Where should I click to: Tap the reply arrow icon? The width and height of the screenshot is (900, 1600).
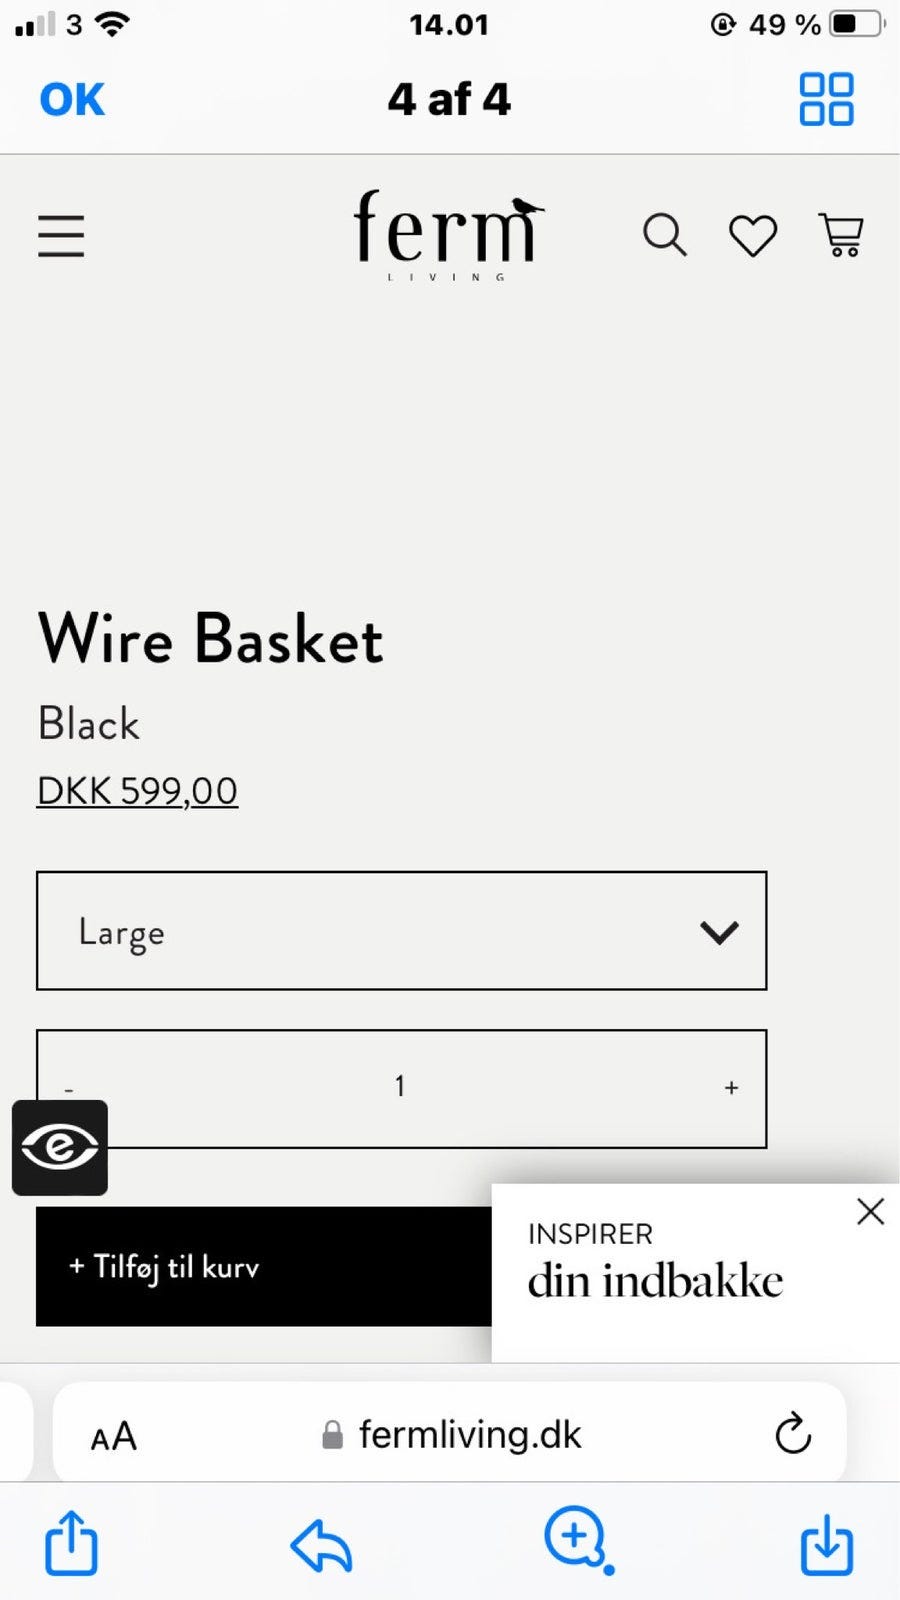[321, 1546]
